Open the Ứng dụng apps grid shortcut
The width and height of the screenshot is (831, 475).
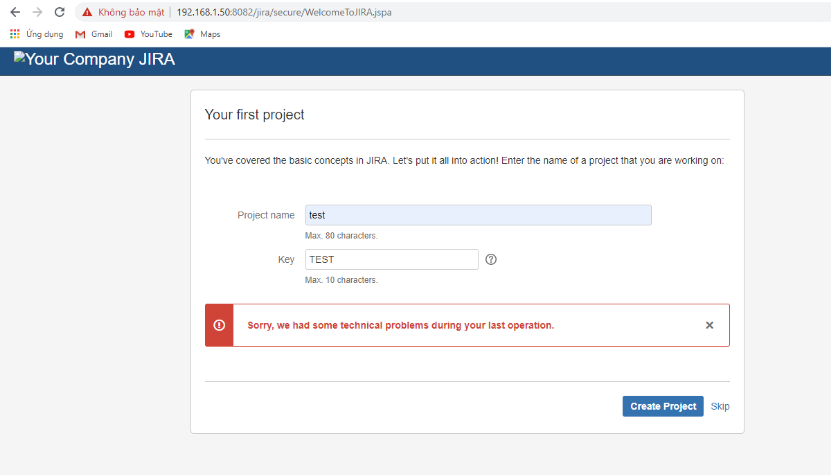coord(37,34)
